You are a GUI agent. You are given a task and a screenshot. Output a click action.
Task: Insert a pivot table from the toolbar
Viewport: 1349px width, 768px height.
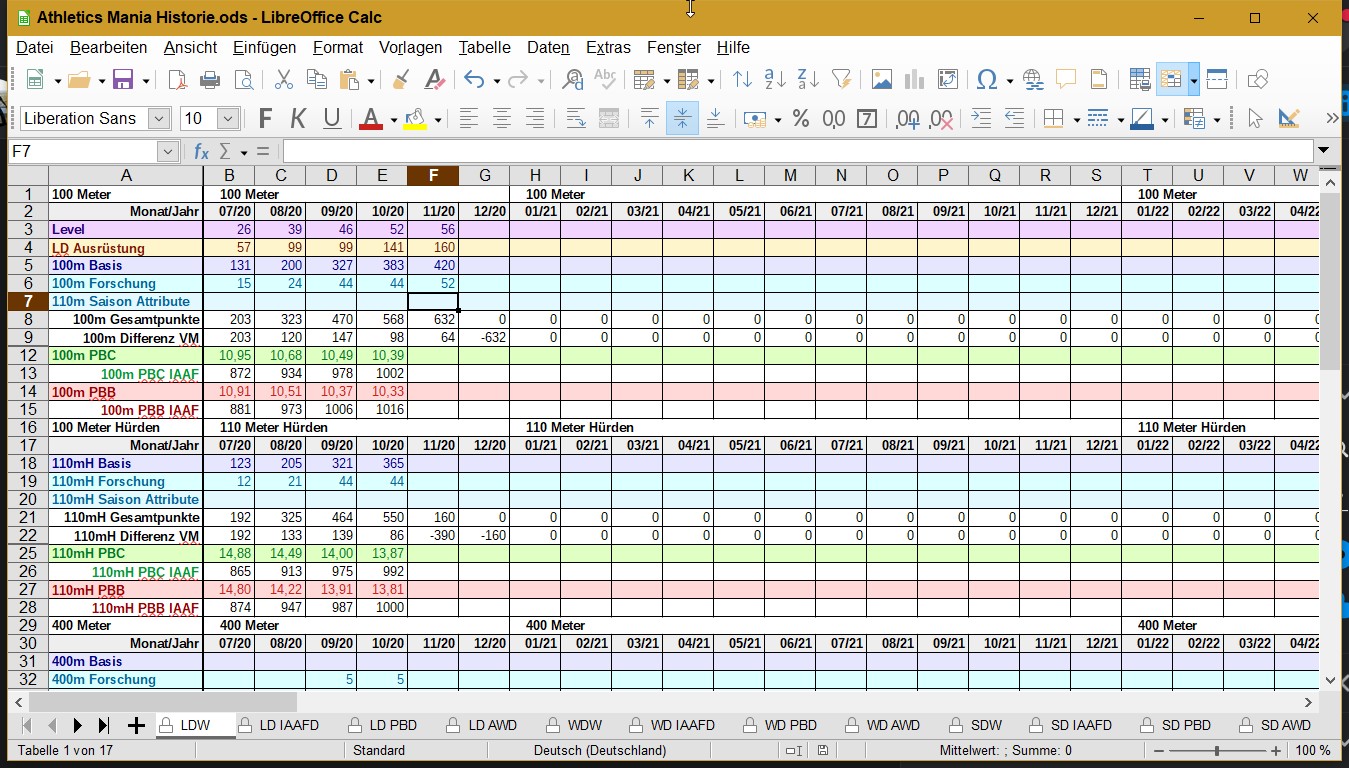pos(947,80)
